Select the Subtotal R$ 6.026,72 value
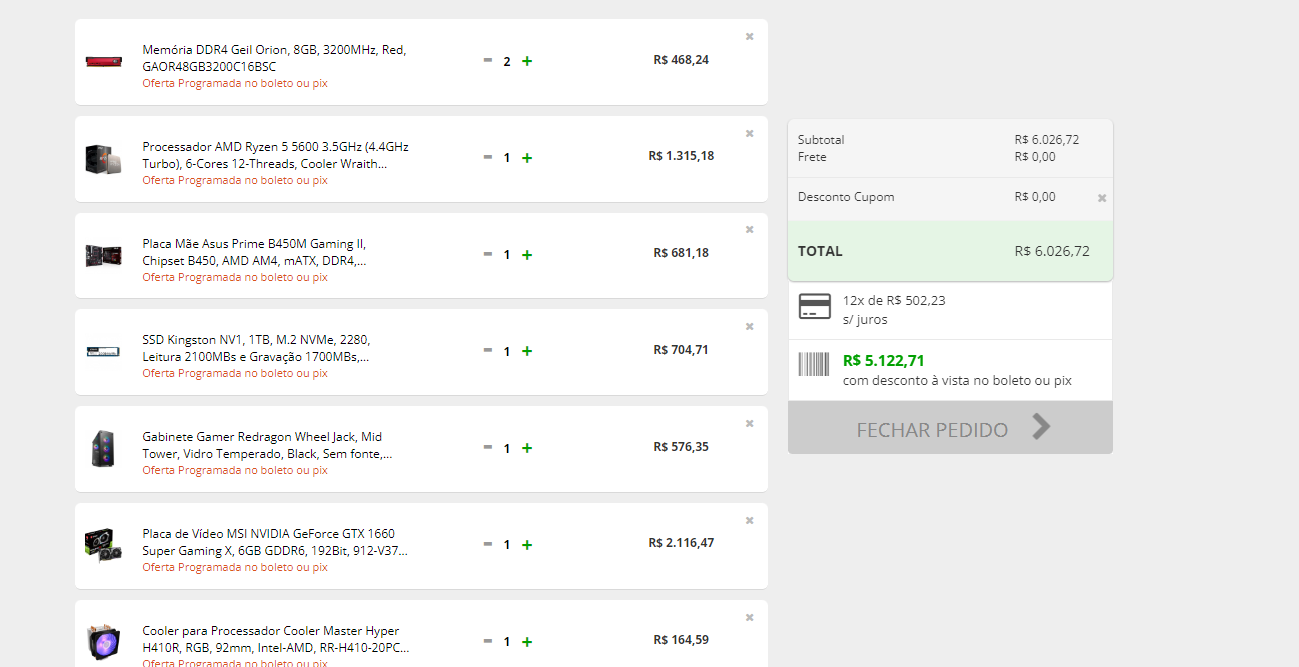1299x667 pixels. coord(1047,140)
